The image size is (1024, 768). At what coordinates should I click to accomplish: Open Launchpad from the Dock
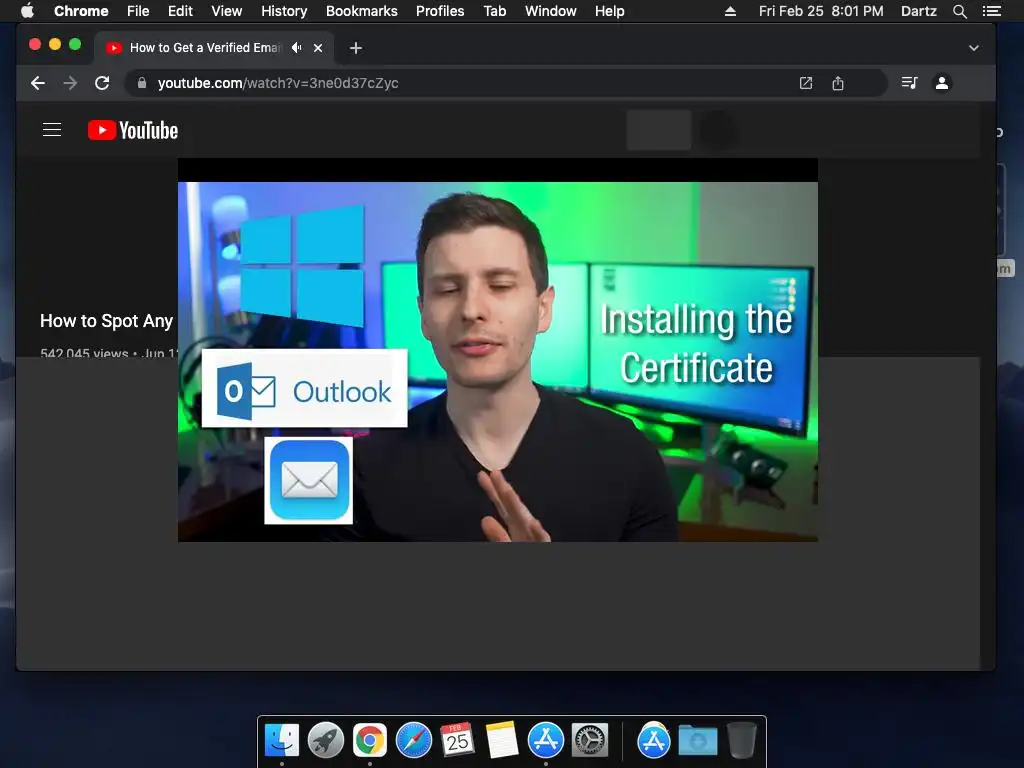point(326,741)
